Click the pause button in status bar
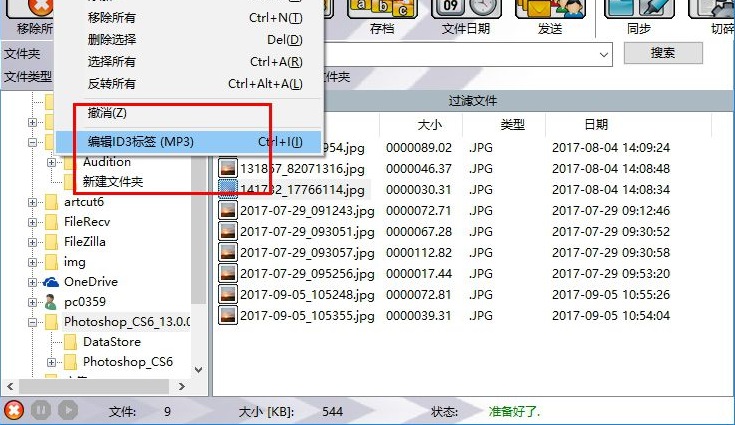The width and height of the screenshot is (735, 425). coord(41,411)
